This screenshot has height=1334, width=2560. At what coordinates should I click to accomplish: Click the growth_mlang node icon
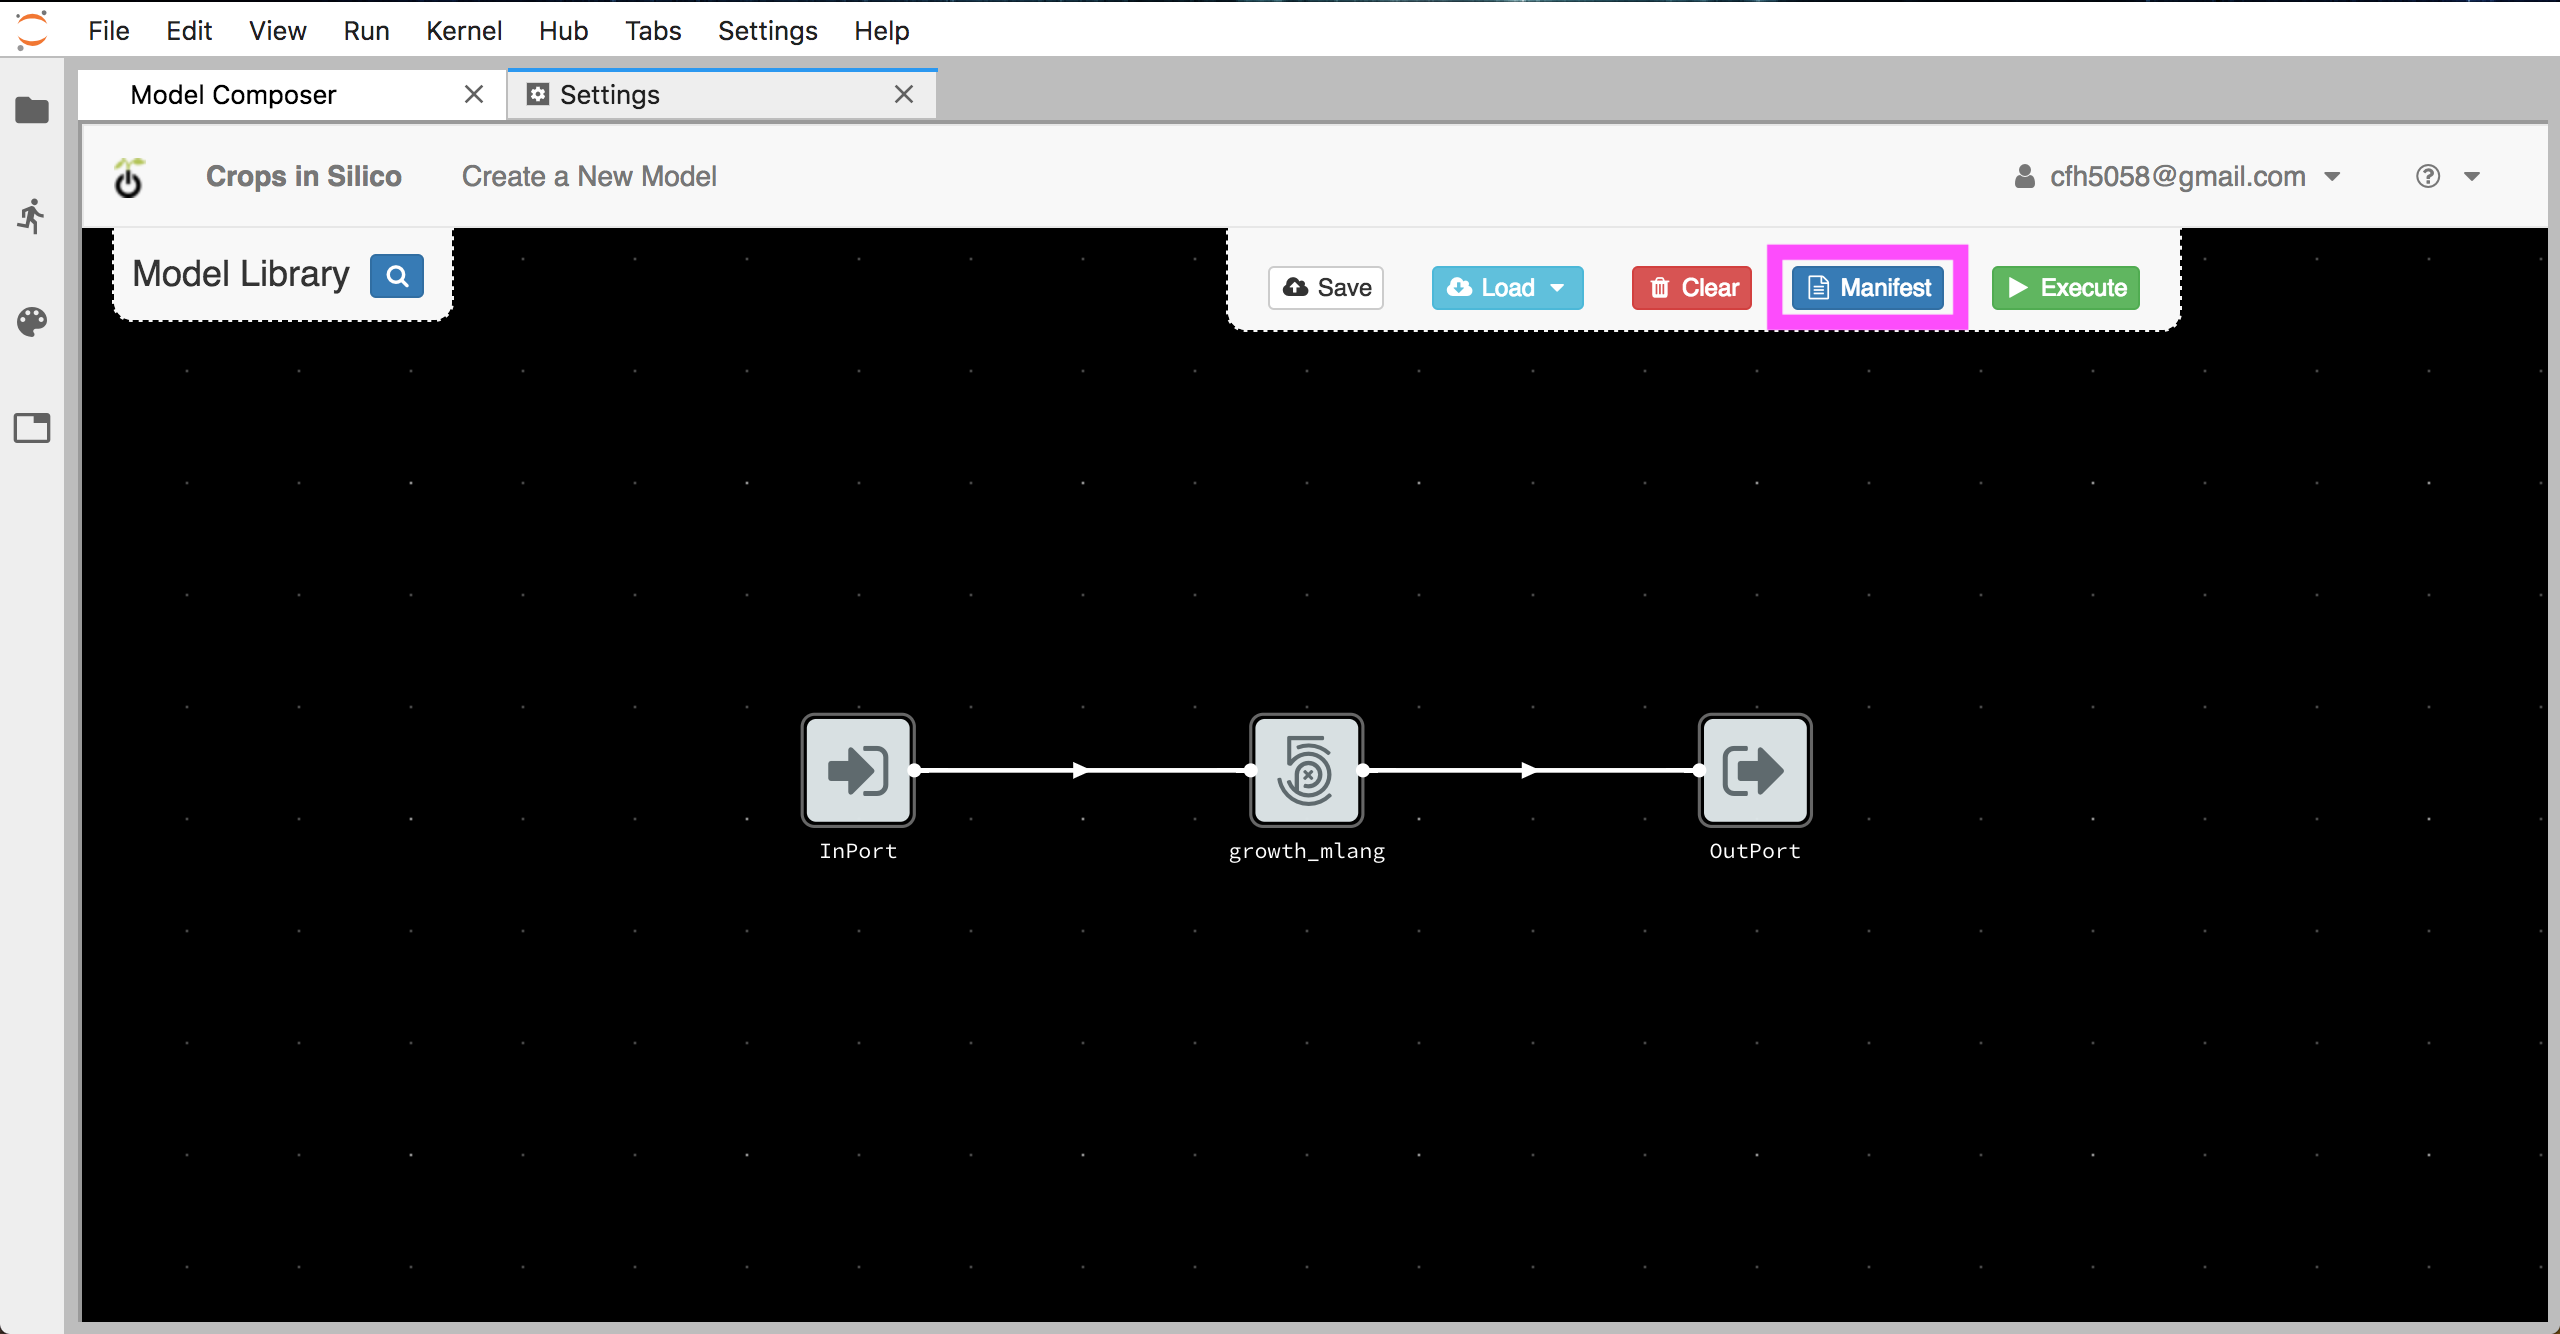[1305, 769]
